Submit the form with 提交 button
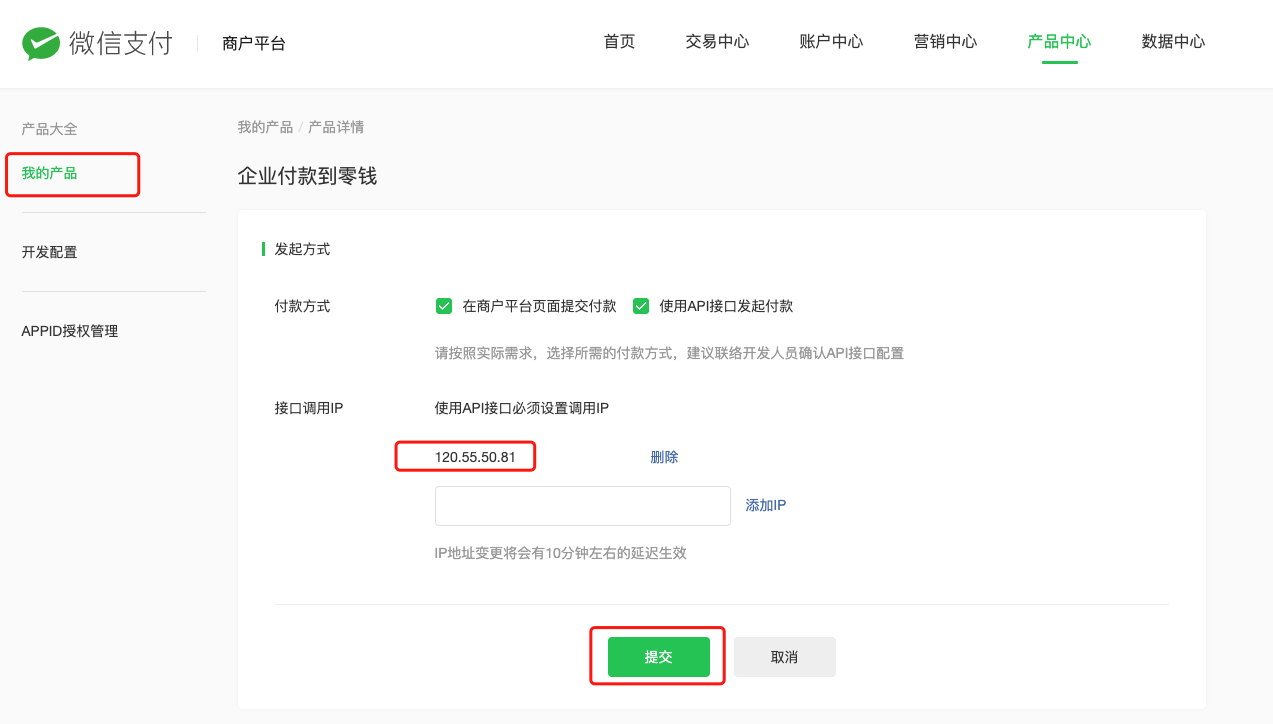This screenshot has height=724, width=1273. 659,657
